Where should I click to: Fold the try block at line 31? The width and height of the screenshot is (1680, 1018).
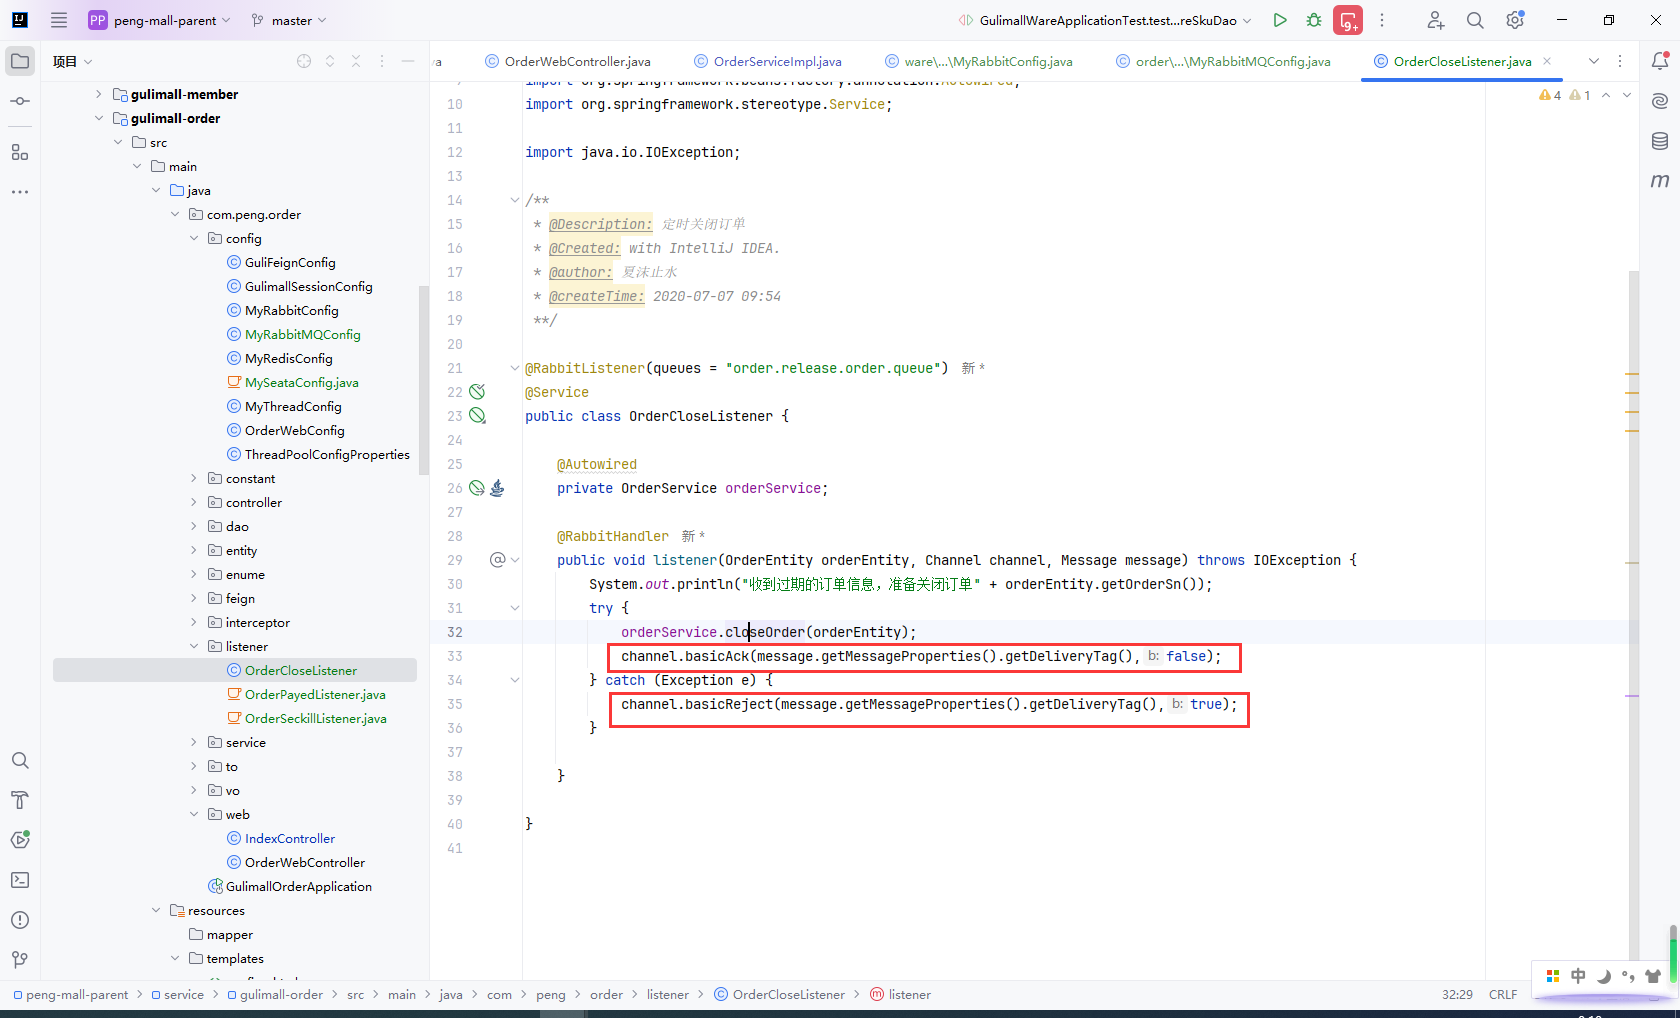[515, 608]
